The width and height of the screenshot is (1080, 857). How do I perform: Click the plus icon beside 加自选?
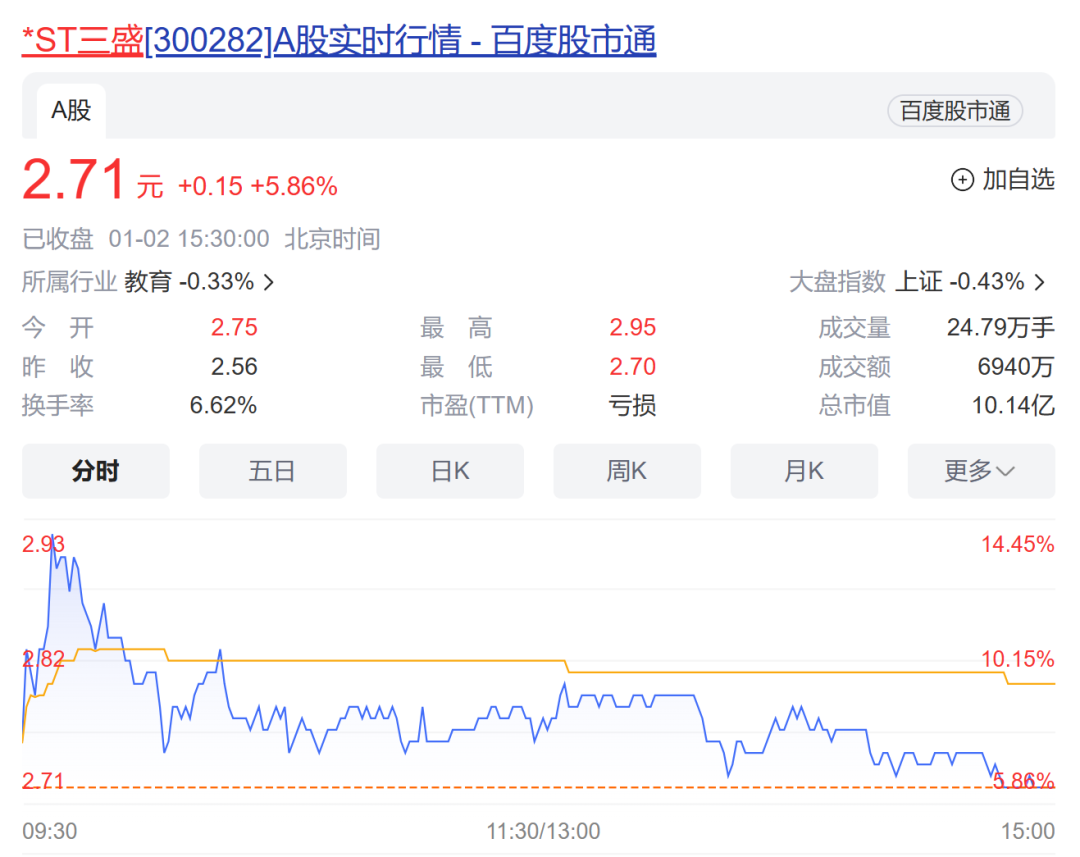(x=962, y=180)
